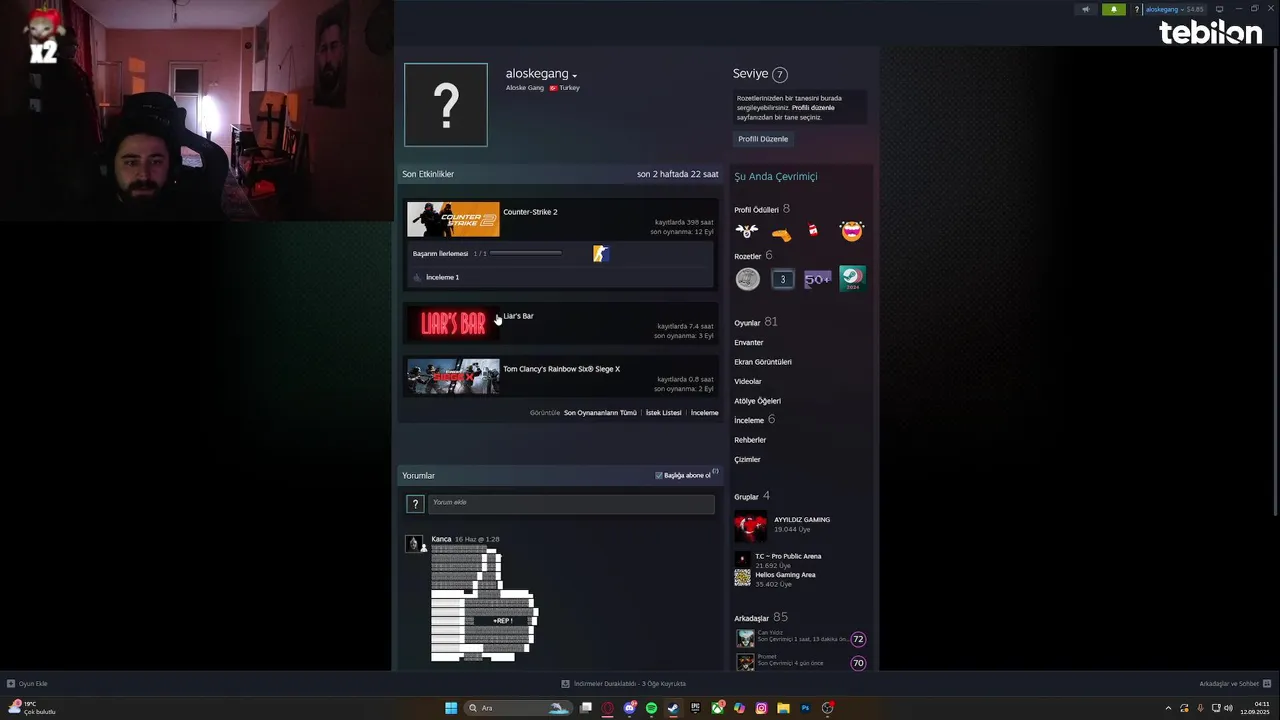Open friend with level 70 badge
The height and width of the screenshot is (720, 1280).
tap(801, 661)
